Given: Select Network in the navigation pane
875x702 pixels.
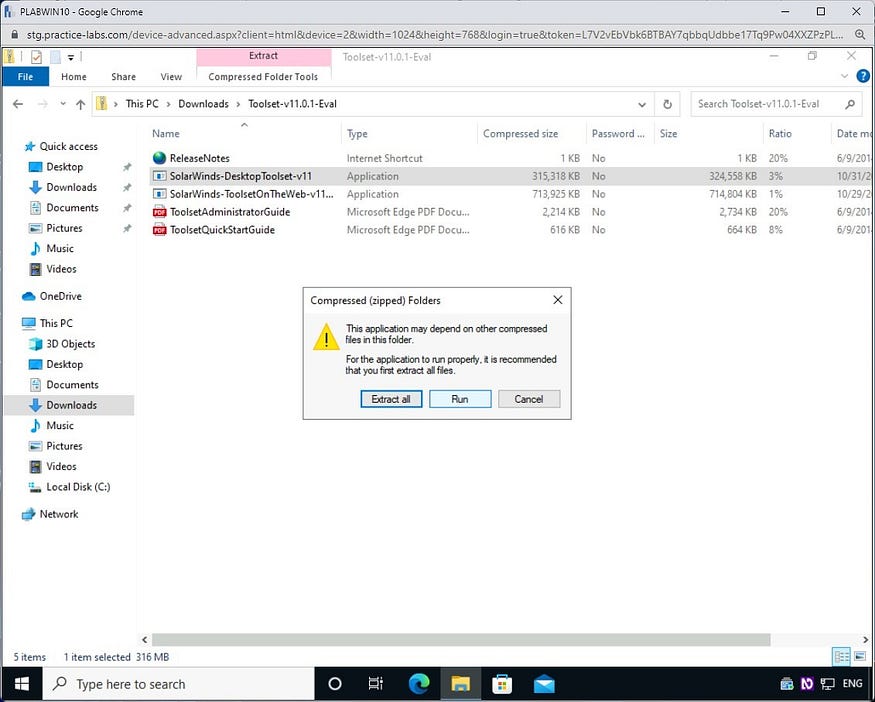Looking at the screenshot, I should pyautogui.click(x=59, y=515).
